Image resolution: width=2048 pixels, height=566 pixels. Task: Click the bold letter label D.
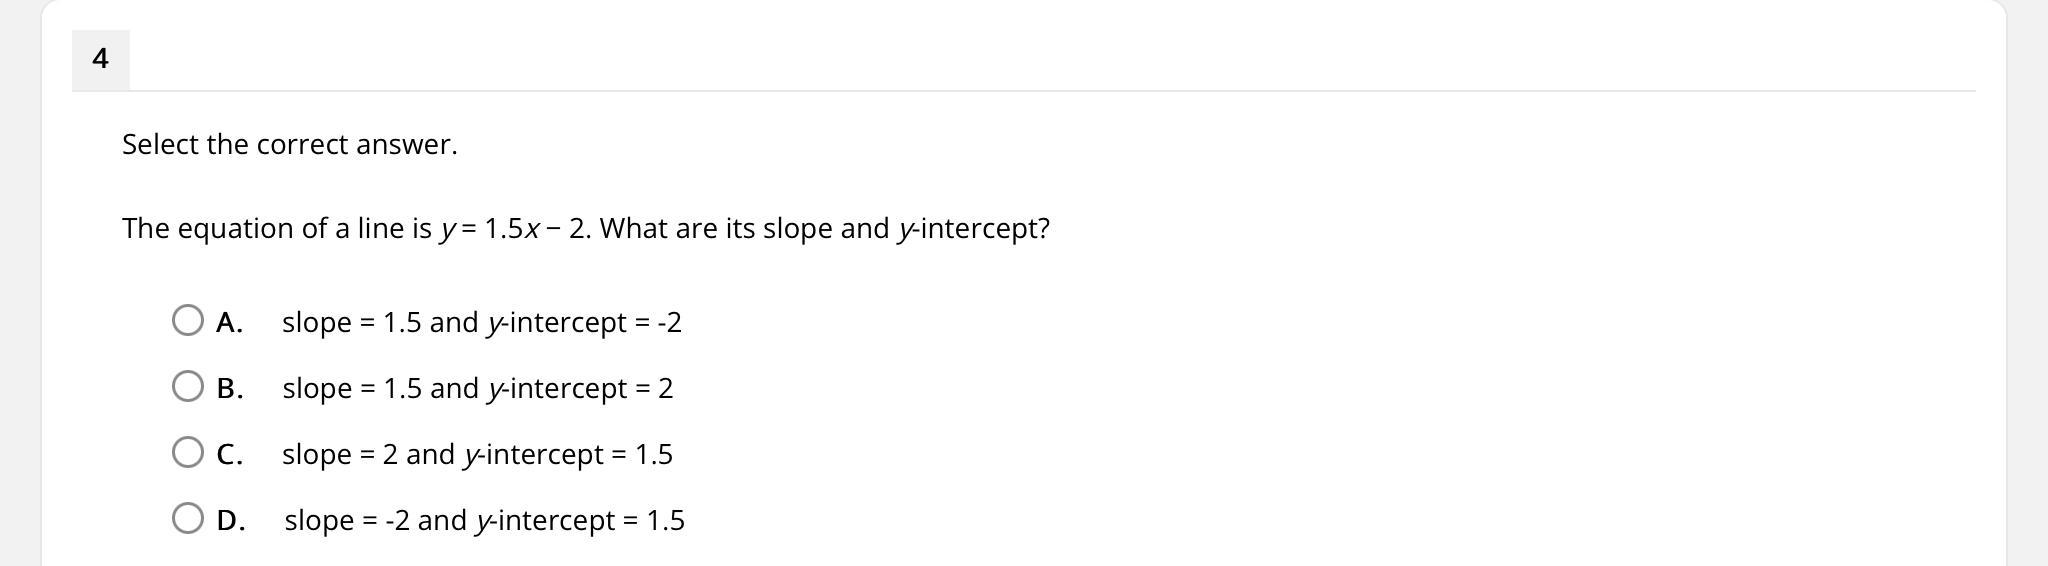point(230,521)
